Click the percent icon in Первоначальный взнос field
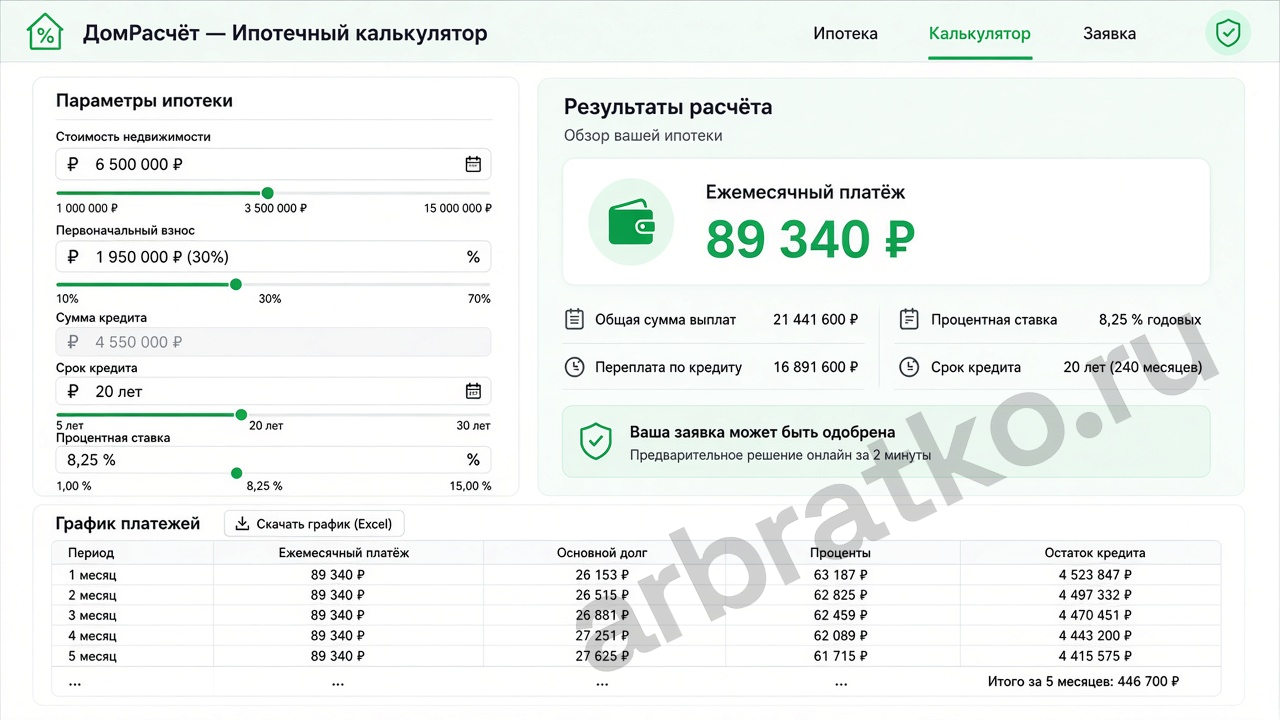 click(x=473, y=257)
